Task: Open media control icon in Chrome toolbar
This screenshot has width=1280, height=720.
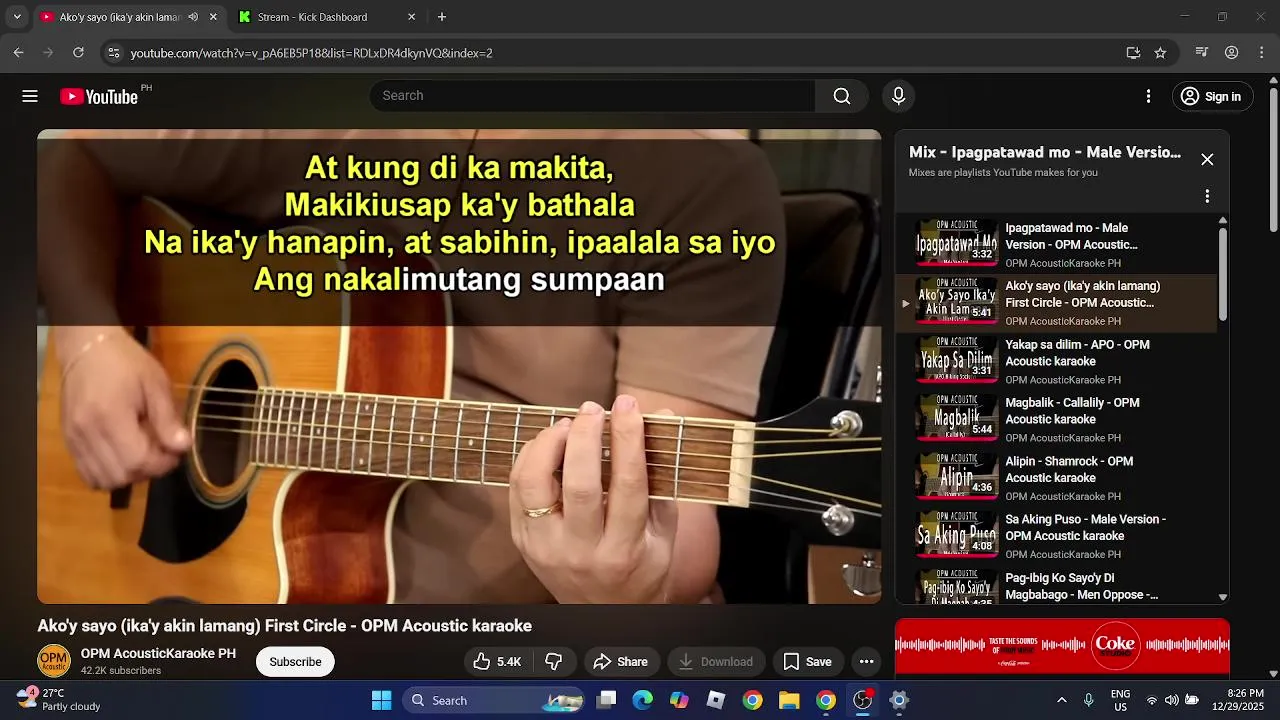Action: point(1202,53)
